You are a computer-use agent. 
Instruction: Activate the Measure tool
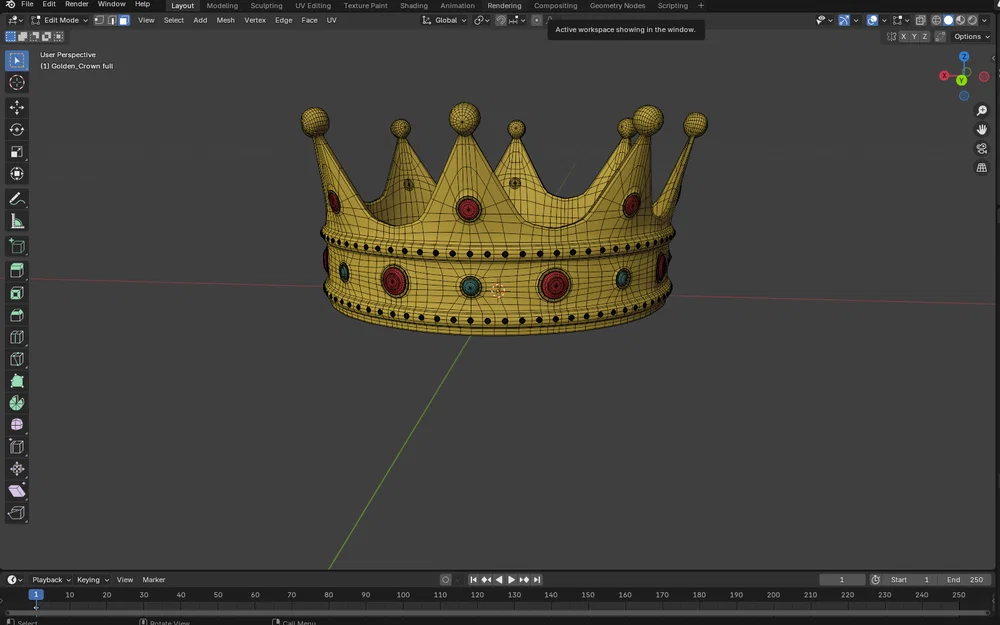16,221
